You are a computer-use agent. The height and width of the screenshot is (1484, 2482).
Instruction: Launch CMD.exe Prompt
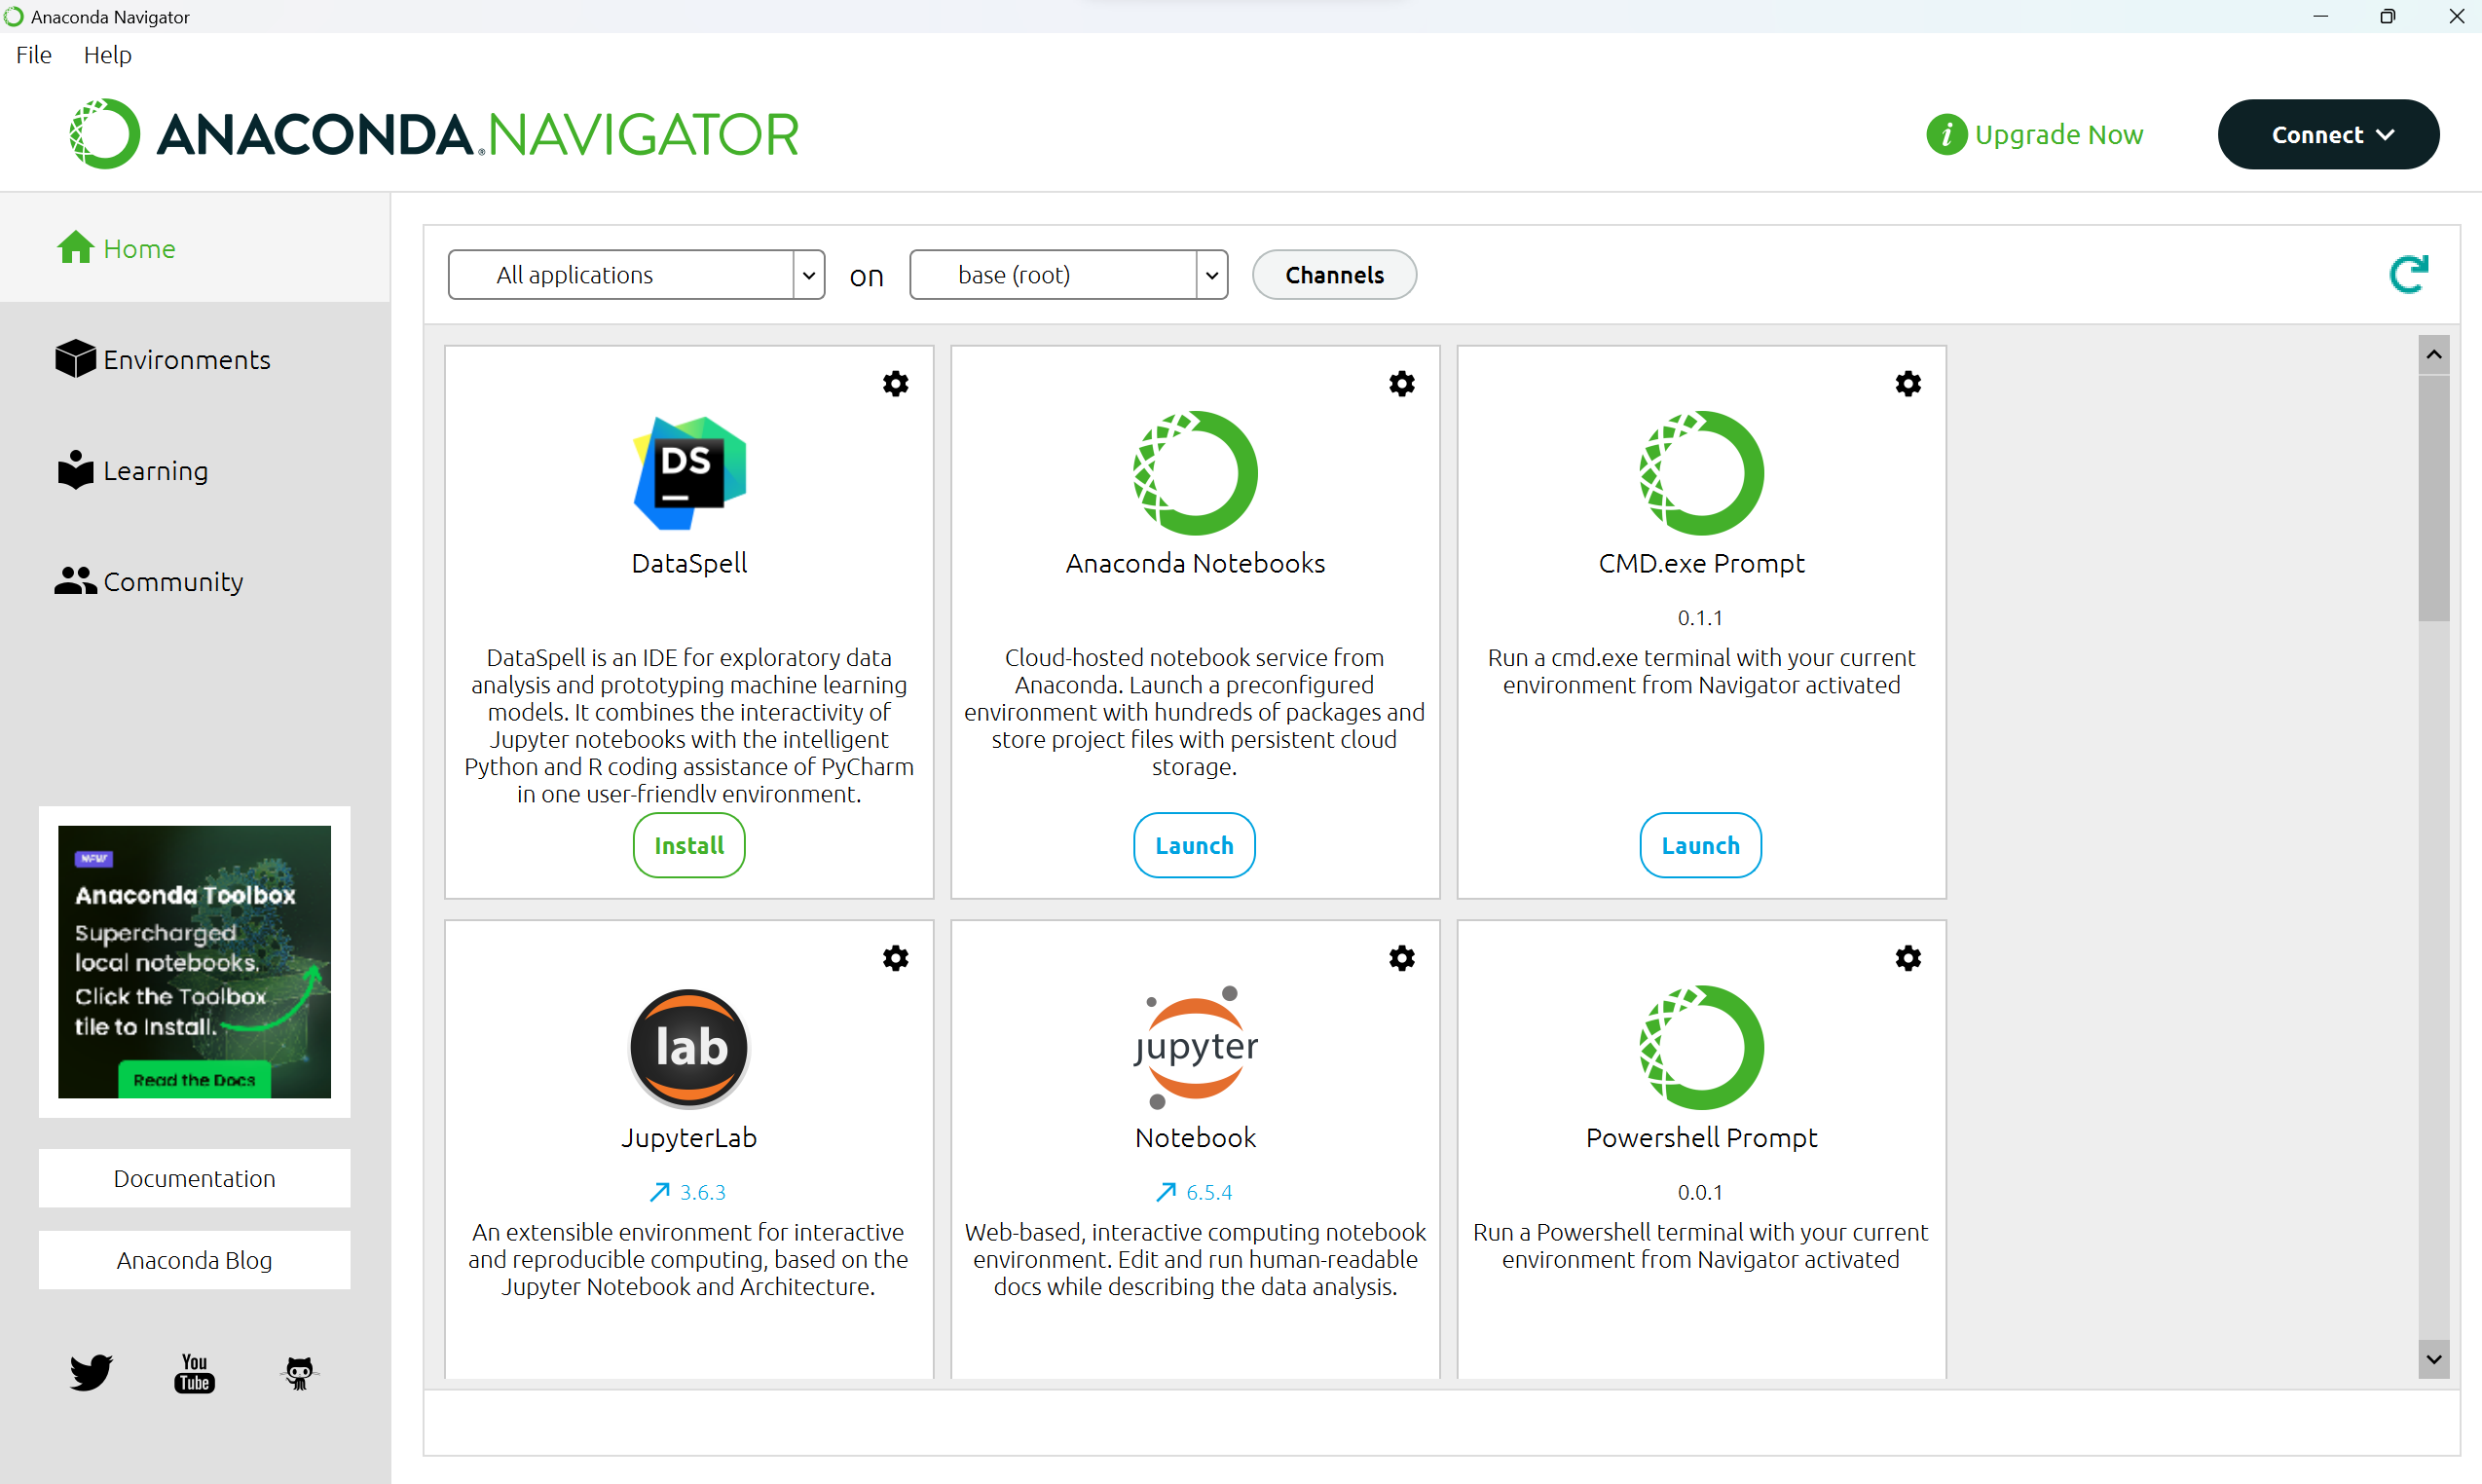pos(1699,845)
